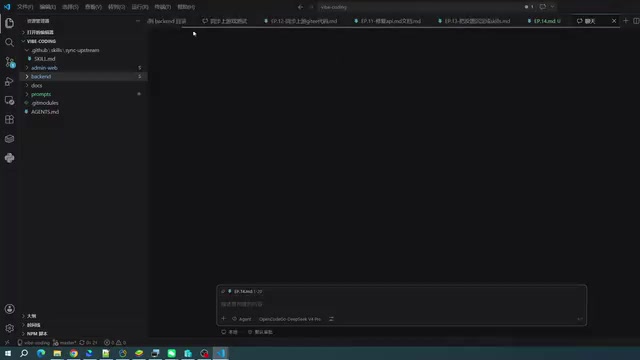Screen dimensions: 640x360
Task: Click the sync changes indicator in status bar
Action: pyautogui.click(x=89, y=343)
